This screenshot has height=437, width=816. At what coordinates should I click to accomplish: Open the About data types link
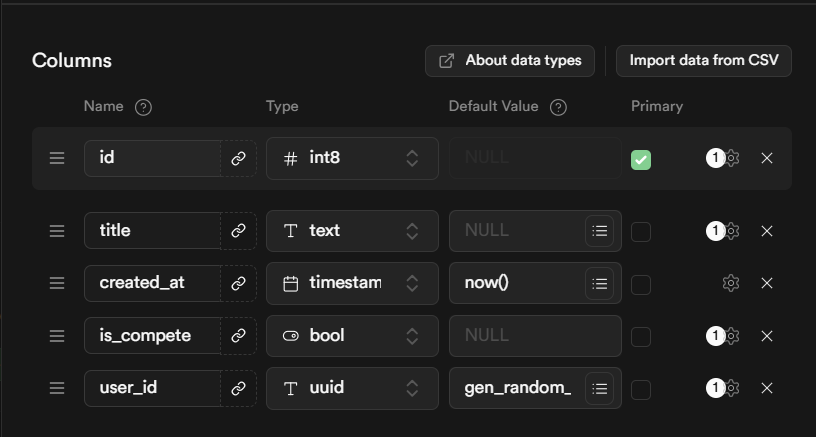coord(510,60)
